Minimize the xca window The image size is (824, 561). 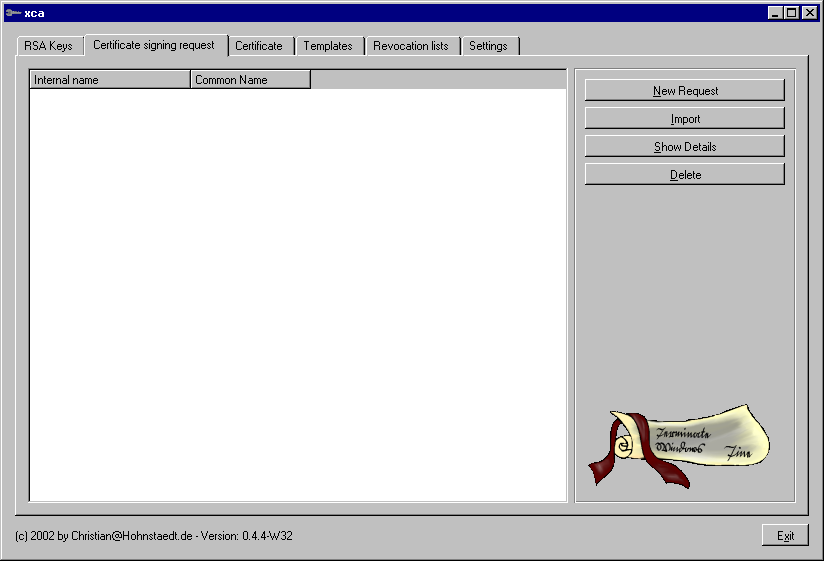tap(776, 13)
